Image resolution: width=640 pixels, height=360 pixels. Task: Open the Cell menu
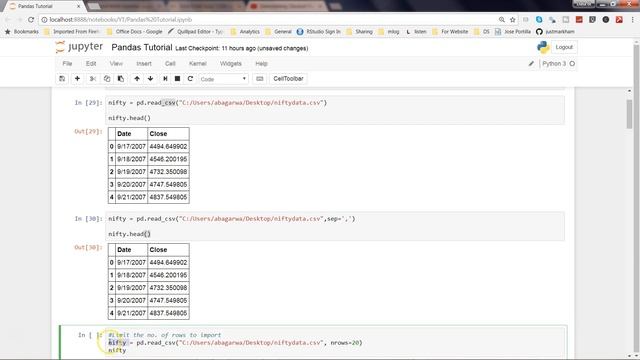click(170, 64)
